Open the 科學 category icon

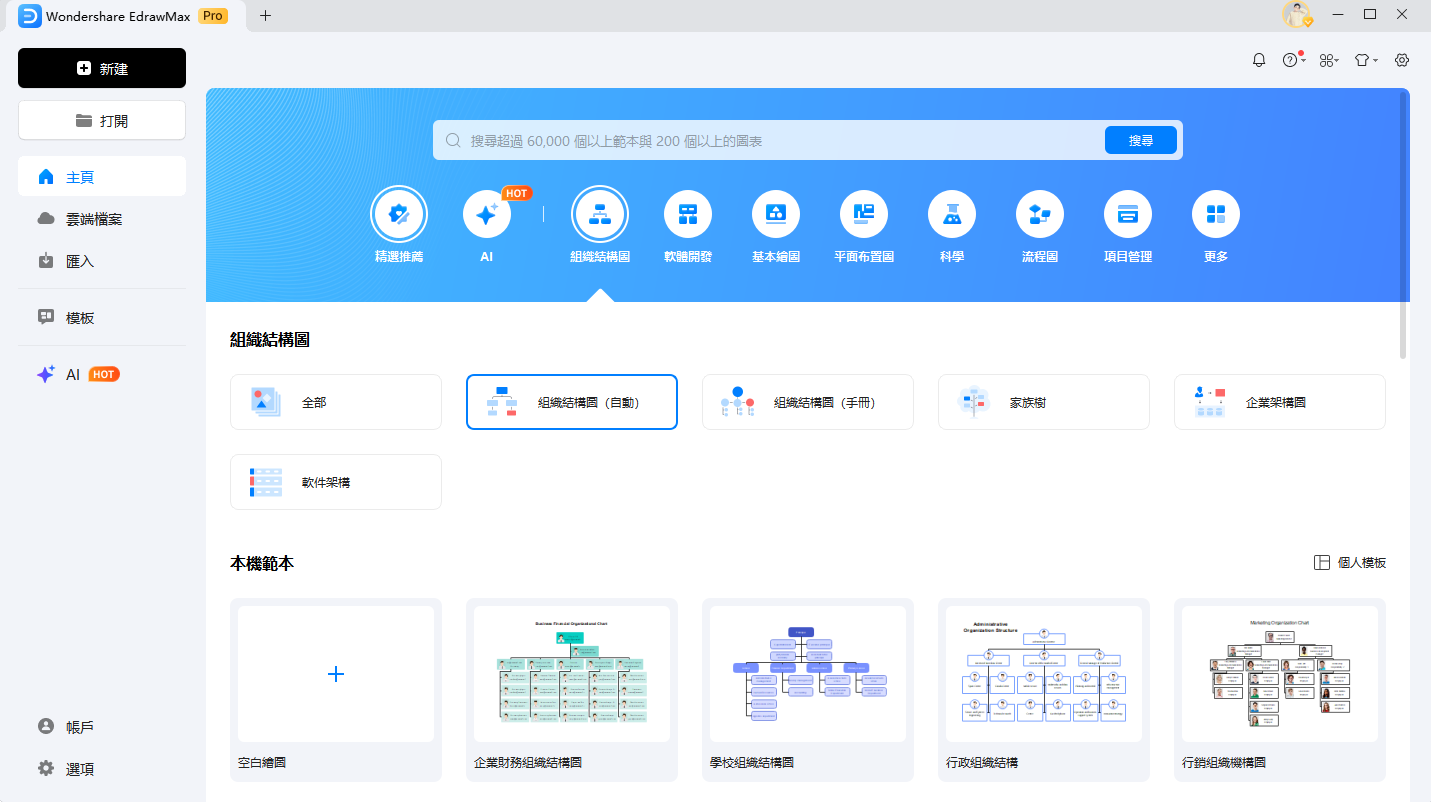click(952, 214)
